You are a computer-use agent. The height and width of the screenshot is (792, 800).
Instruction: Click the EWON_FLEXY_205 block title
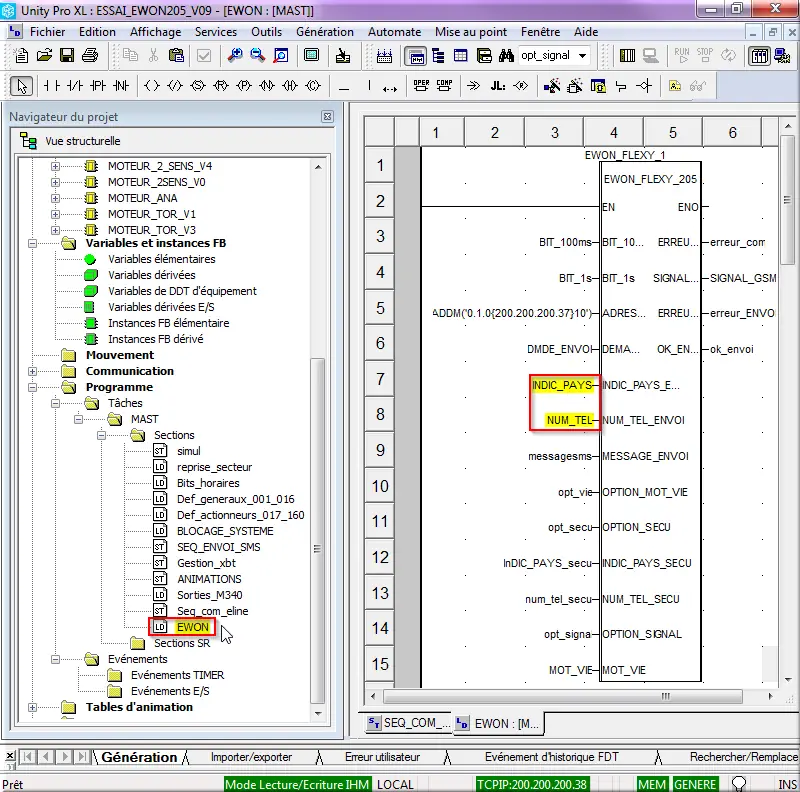[650, 180]
